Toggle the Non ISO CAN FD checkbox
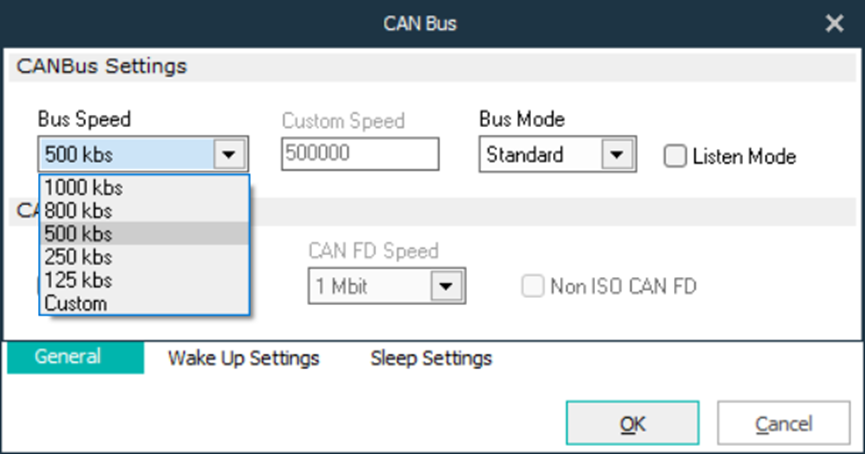The width and height of the screenshot is (865, 454). pyautogui.click(x=534, y=287)
